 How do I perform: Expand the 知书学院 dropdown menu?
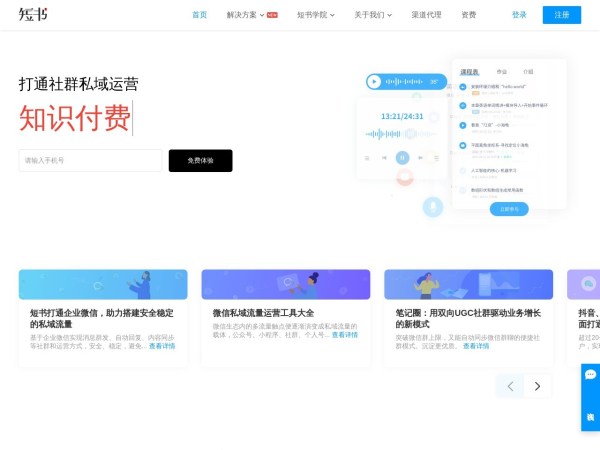[x=315, y=15]
